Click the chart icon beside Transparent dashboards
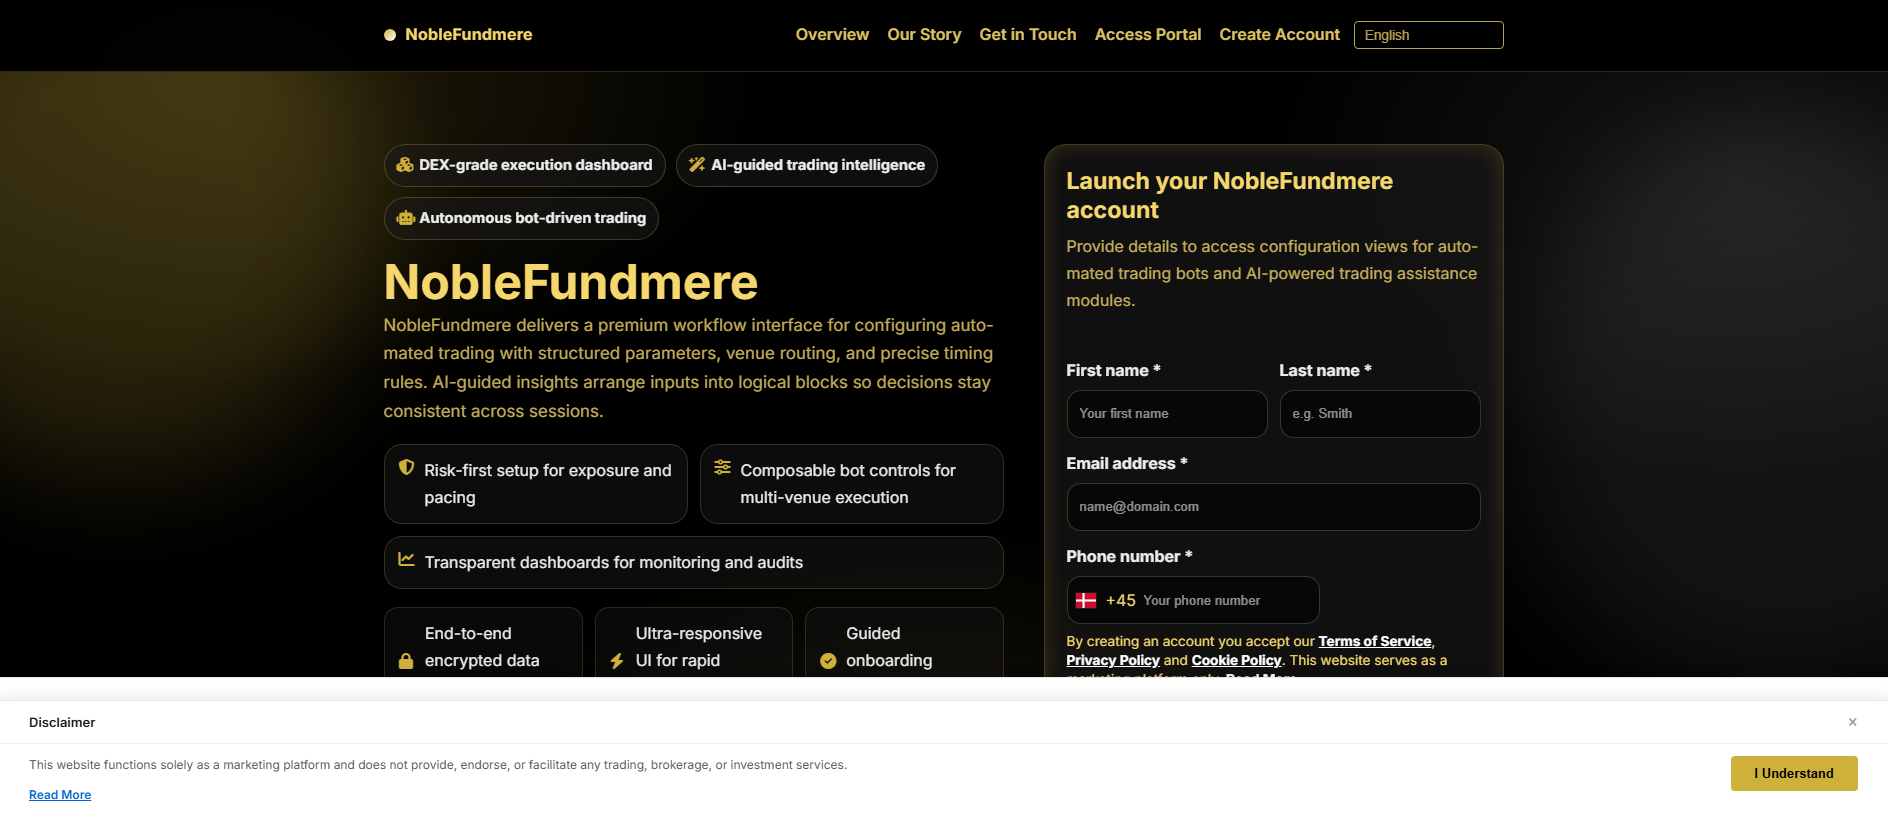1888x818 pixels. (x=406, y=559)
